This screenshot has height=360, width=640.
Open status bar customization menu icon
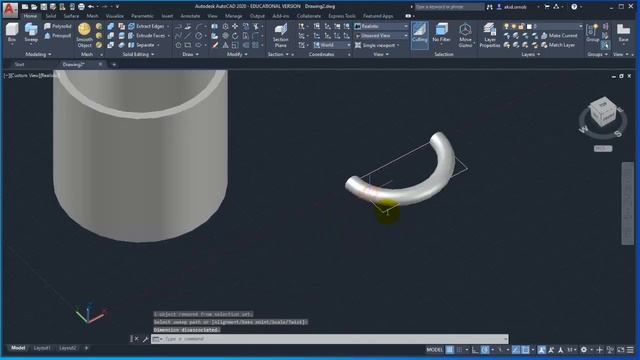(x=631, y=350)
